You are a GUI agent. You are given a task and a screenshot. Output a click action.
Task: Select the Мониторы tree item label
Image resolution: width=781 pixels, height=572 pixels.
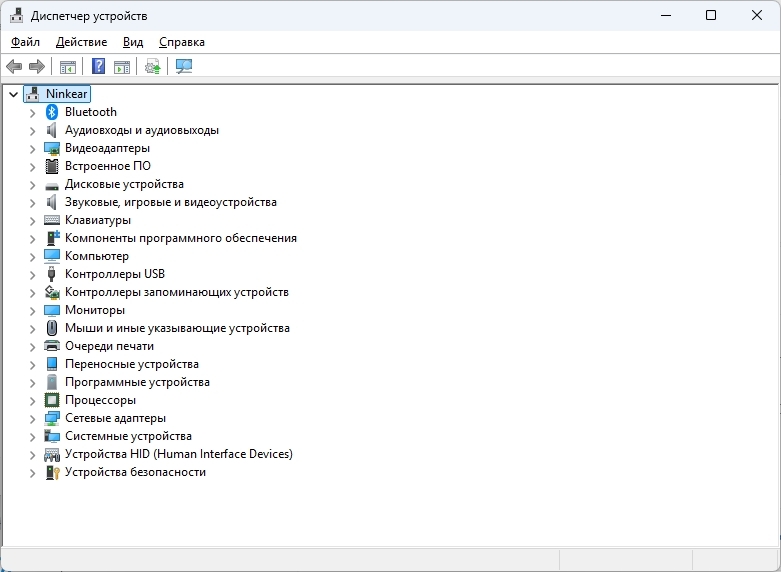click(x=95, y=310)
